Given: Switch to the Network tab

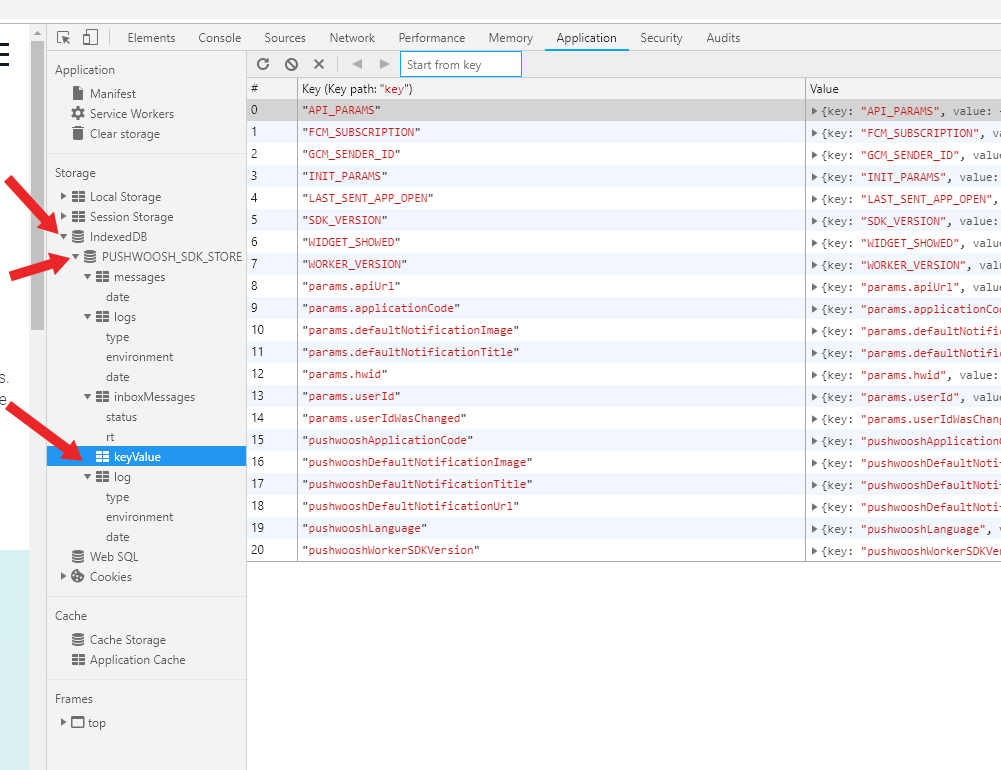Looking at the screenshot, I should click(352, 38).
